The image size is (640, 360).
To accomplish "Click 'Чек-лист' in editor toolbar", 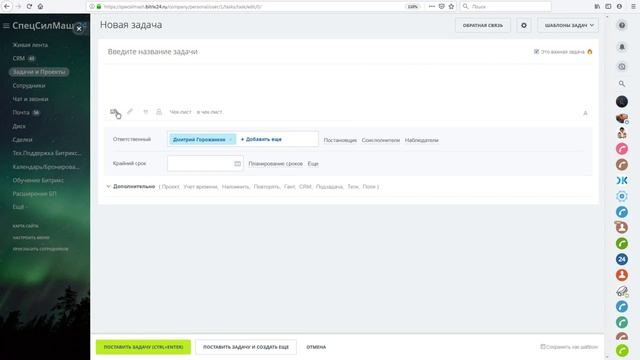I will [x=180, y=112].
